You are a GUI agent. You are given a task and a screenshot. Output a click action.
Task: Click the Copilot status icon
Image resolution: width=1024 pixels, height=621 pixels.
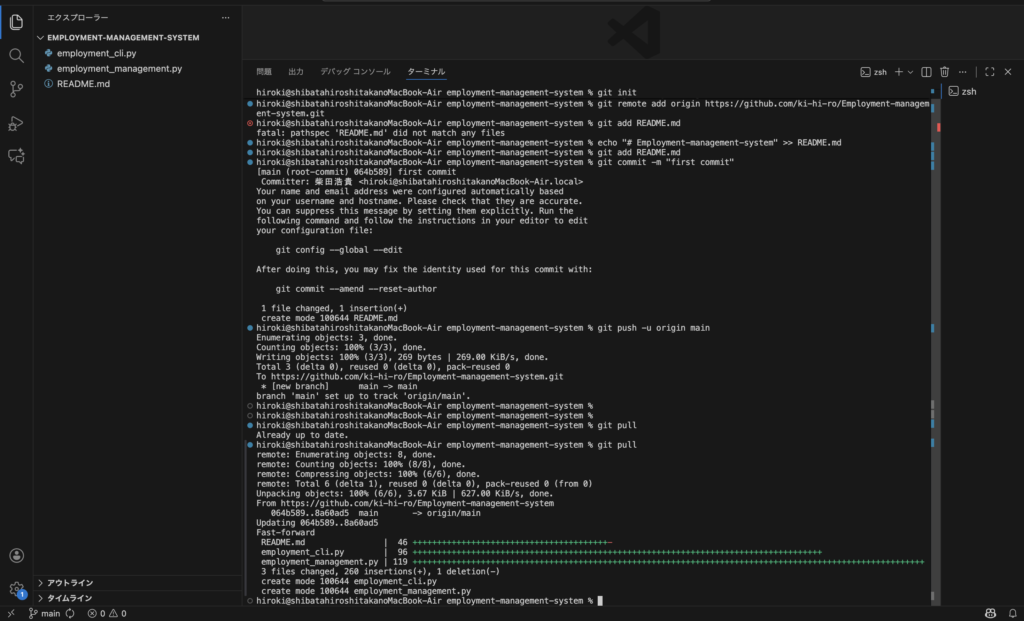(x=989, y=613)
